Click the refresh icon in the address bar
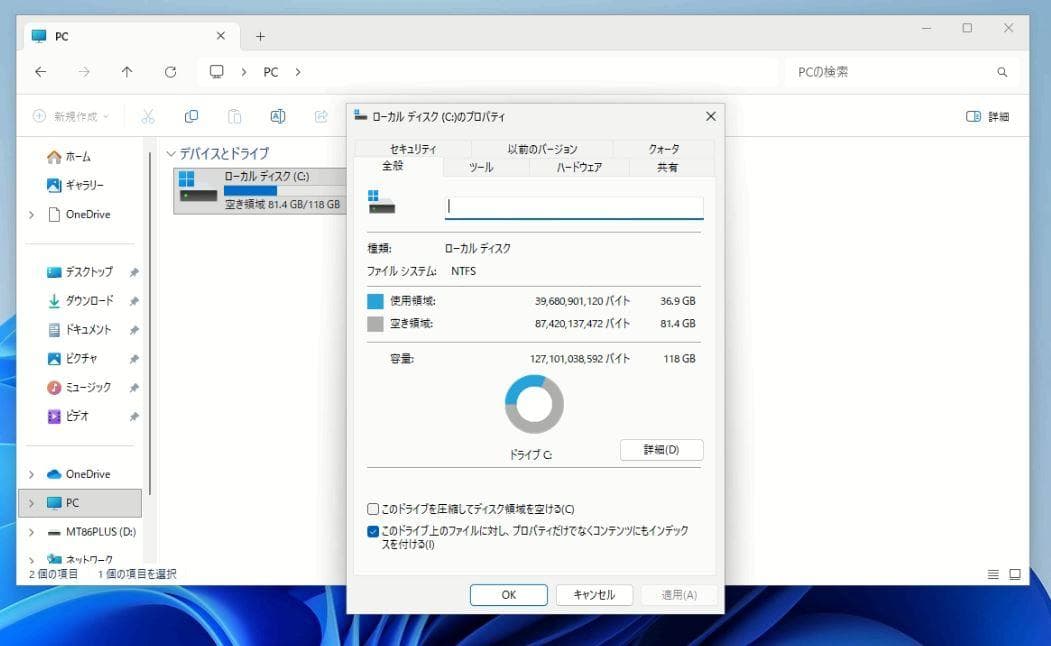 click(x=170, y=72)
